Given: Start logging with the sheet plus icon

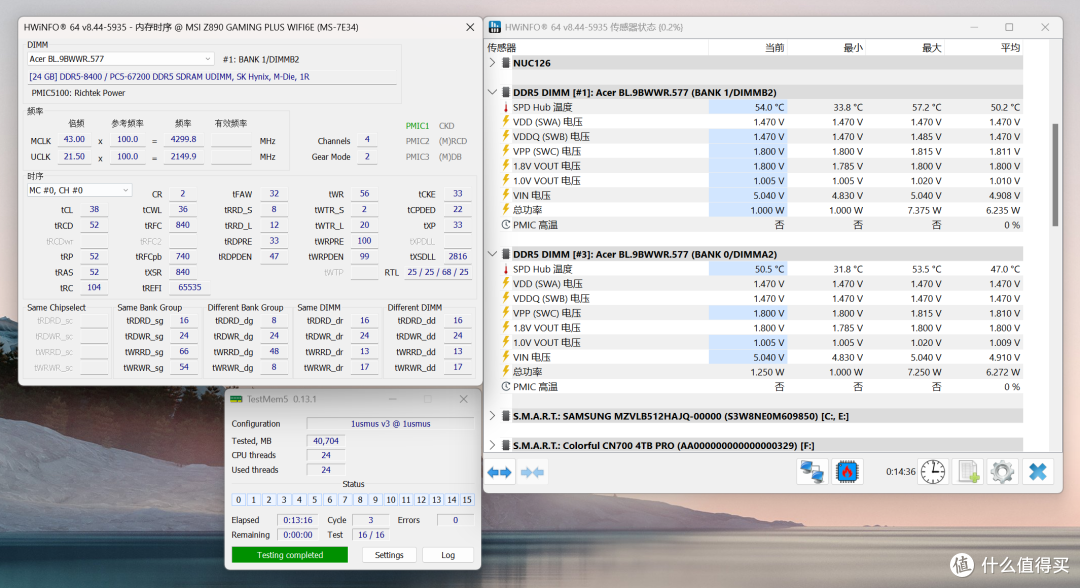Looking at the screenshot, I should click(x=968, y=472).
